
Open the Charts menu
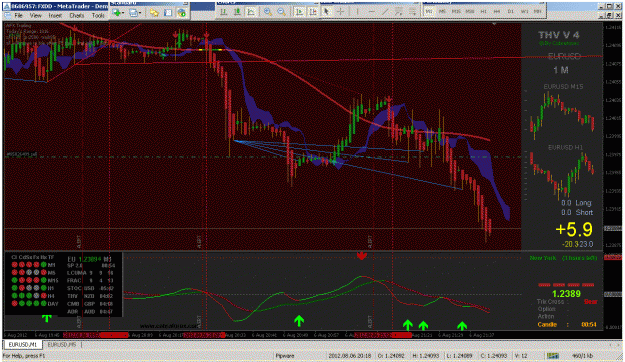point(77,16)
